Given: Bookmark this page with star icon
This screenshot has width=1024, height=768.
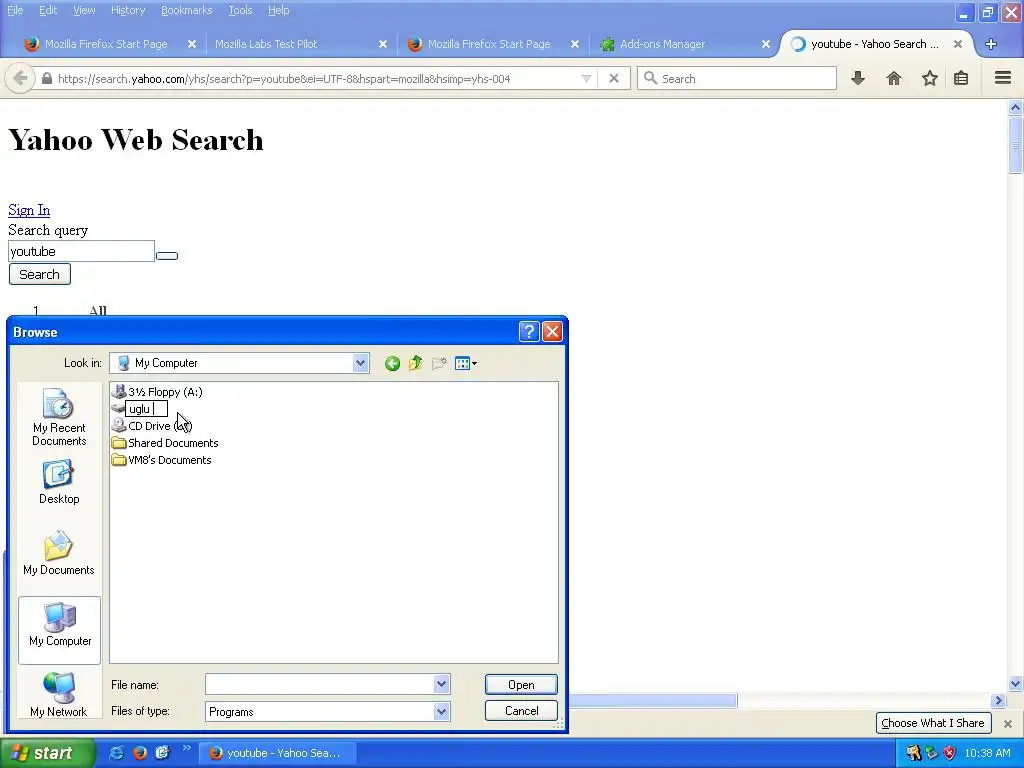Looking at the screenshot, I should click(x=929, y=78).
